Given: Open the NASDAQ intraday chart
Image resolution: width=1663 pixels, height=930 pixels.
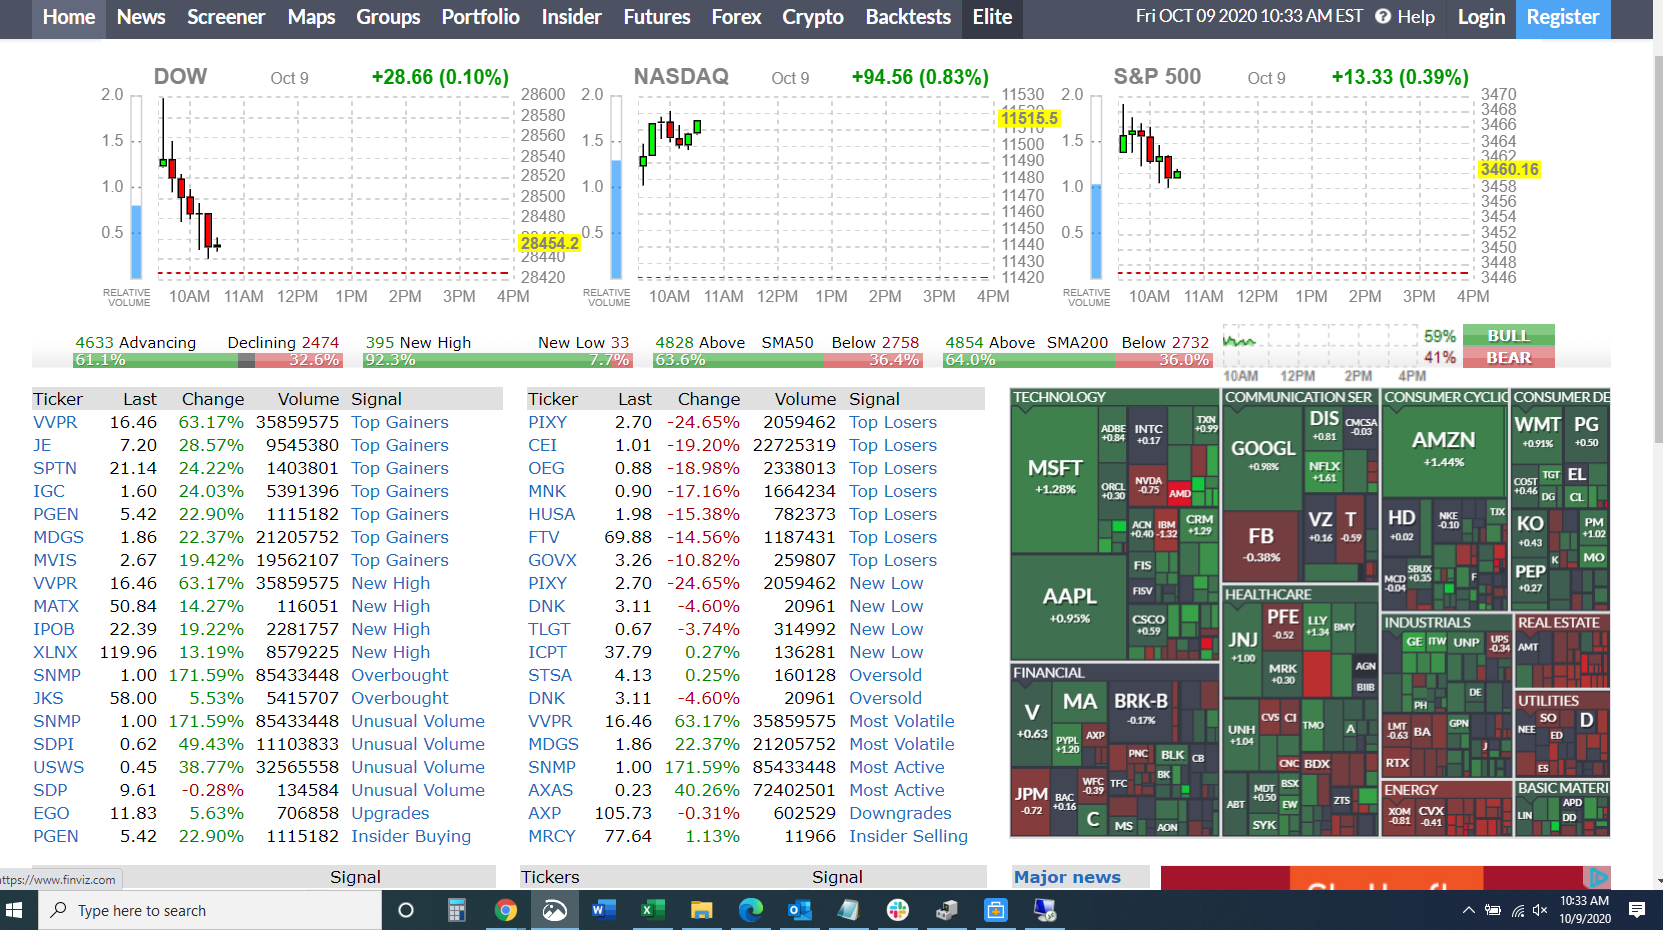Looking at the screenshot, I should click(x=815, y=186).
